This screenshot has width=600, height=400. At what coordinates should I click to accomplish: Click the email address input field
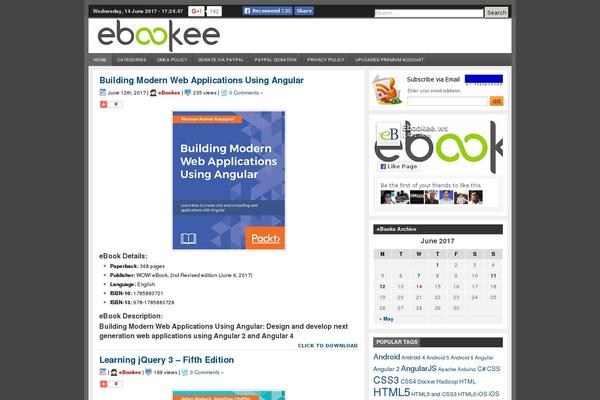[447, 101]
